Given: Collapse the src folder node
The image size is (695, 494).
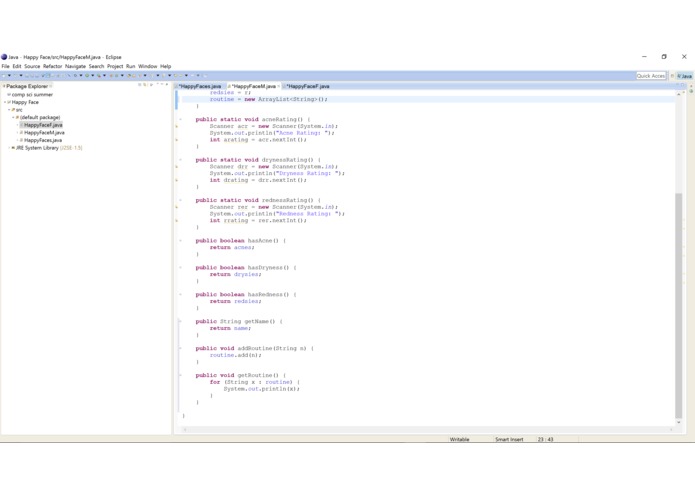Looking at the screenshot, I should (9, 110).
